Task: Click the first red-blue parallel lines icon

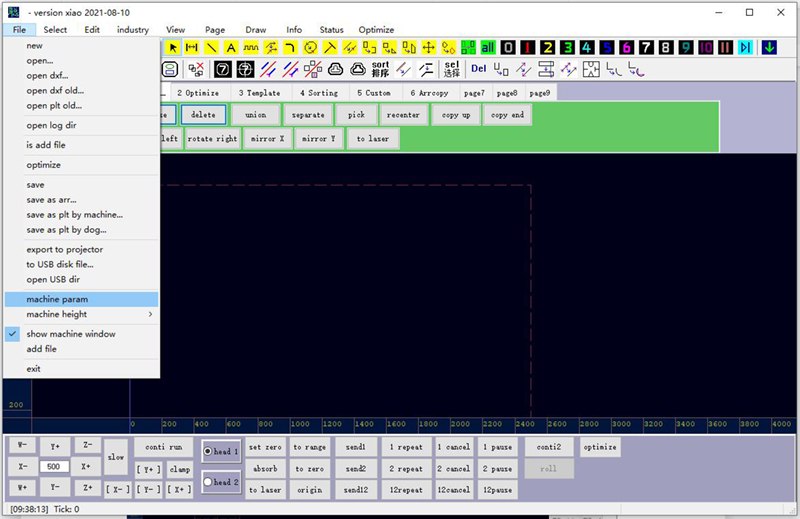Action: point(268,69)
